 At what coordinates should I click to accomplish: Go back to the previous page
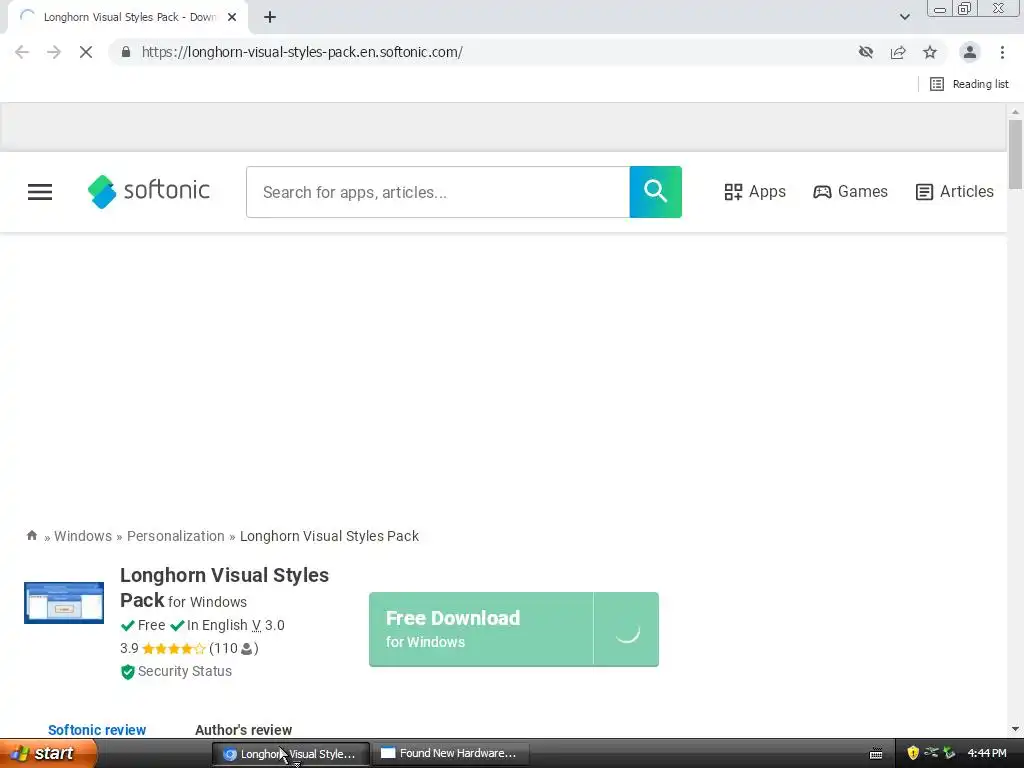click(22, 52)
